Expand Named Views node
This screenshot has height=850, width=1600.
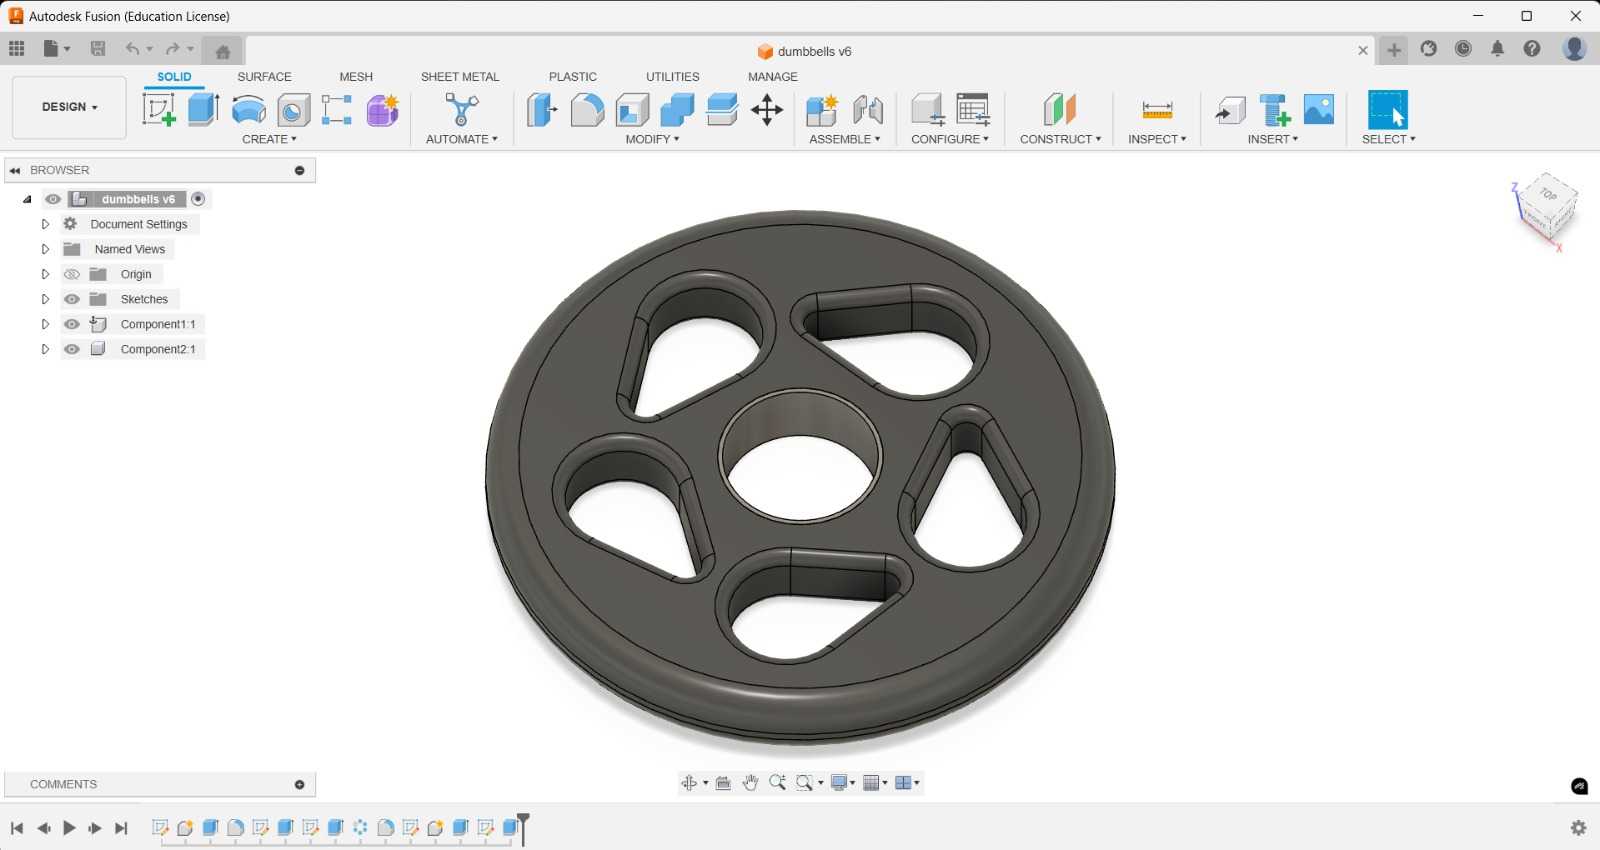coord(45,249)
